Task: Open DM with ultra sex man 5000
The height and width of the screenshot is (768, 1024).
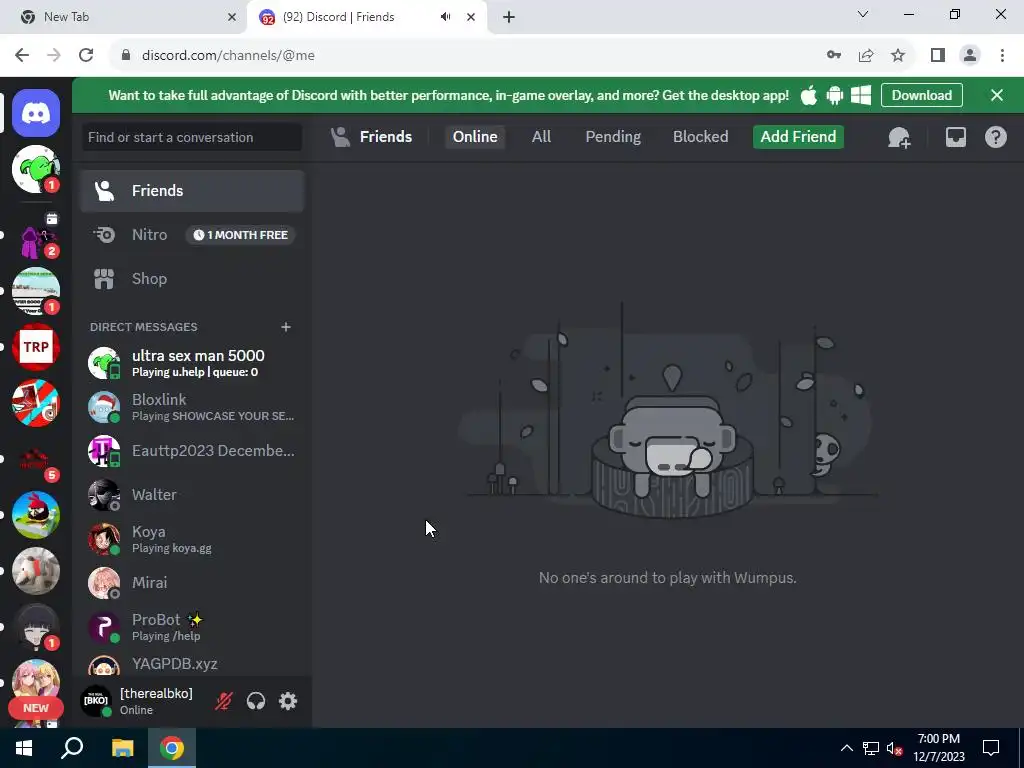Action: [x=193, y=363]
